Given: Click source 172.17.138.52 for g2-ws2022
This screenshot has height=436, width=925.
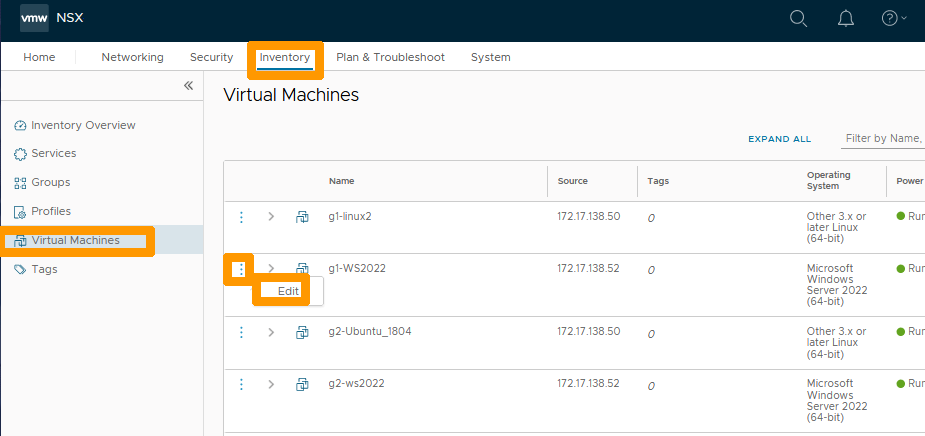Looking at the screenshot, I should coord(588,383).
